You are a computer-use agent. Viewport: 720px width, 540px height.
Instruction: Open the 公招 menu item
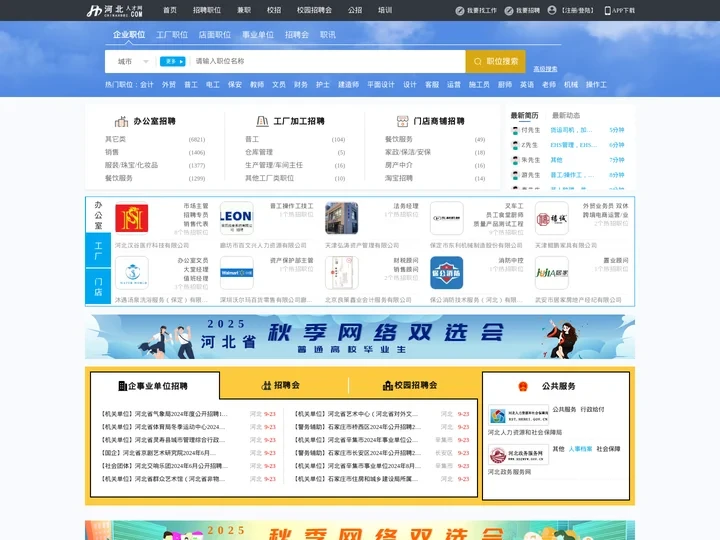coord(355,10)
